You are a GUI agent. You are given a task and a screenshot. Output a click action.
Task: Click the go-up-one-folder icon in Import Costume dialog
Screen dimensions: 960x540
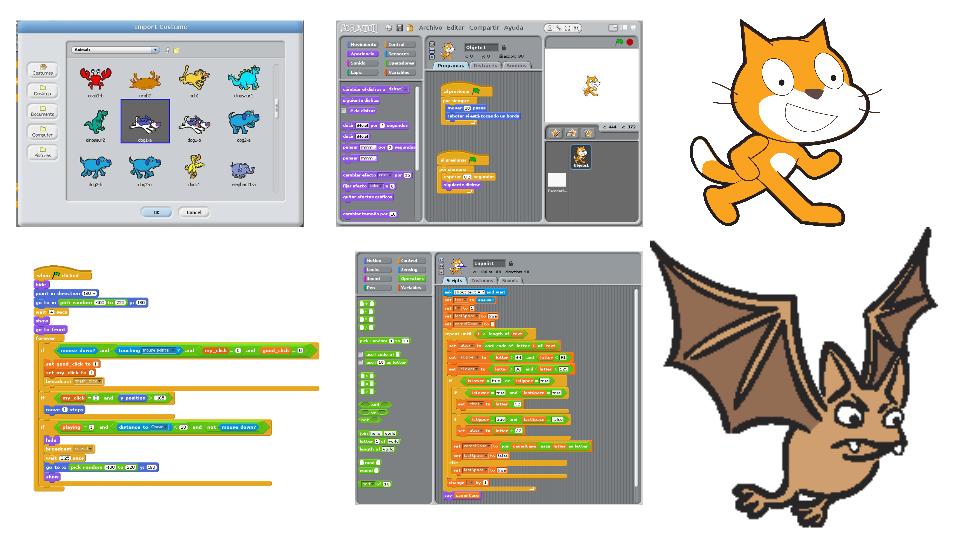[x=167, y=50]
